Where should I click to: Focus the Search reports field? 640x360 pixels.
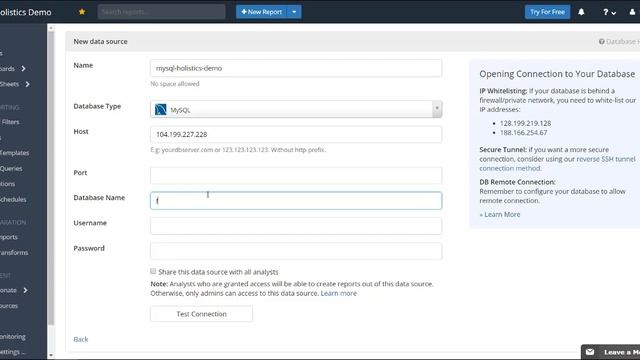161,12
